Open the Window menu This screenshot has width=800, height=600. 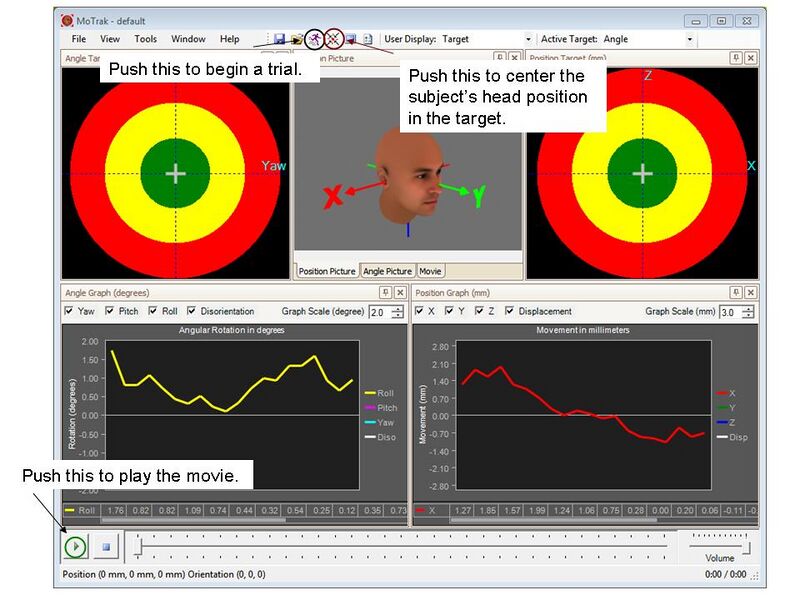click(188, 39)
